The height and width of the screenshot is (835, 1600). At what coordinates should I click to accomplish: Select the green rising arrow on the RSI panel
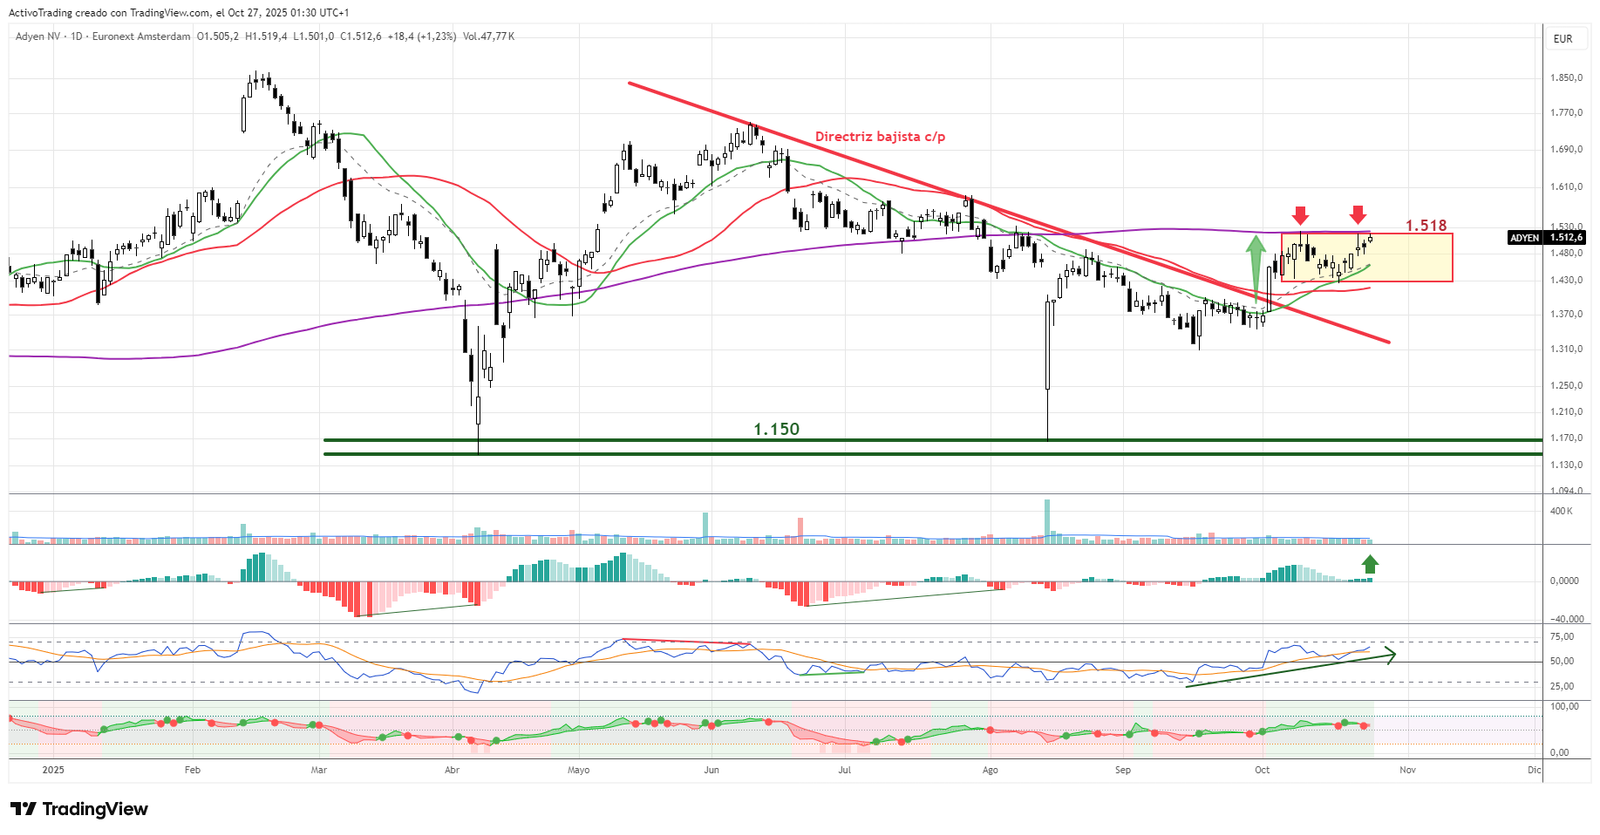coord(1290,670)
